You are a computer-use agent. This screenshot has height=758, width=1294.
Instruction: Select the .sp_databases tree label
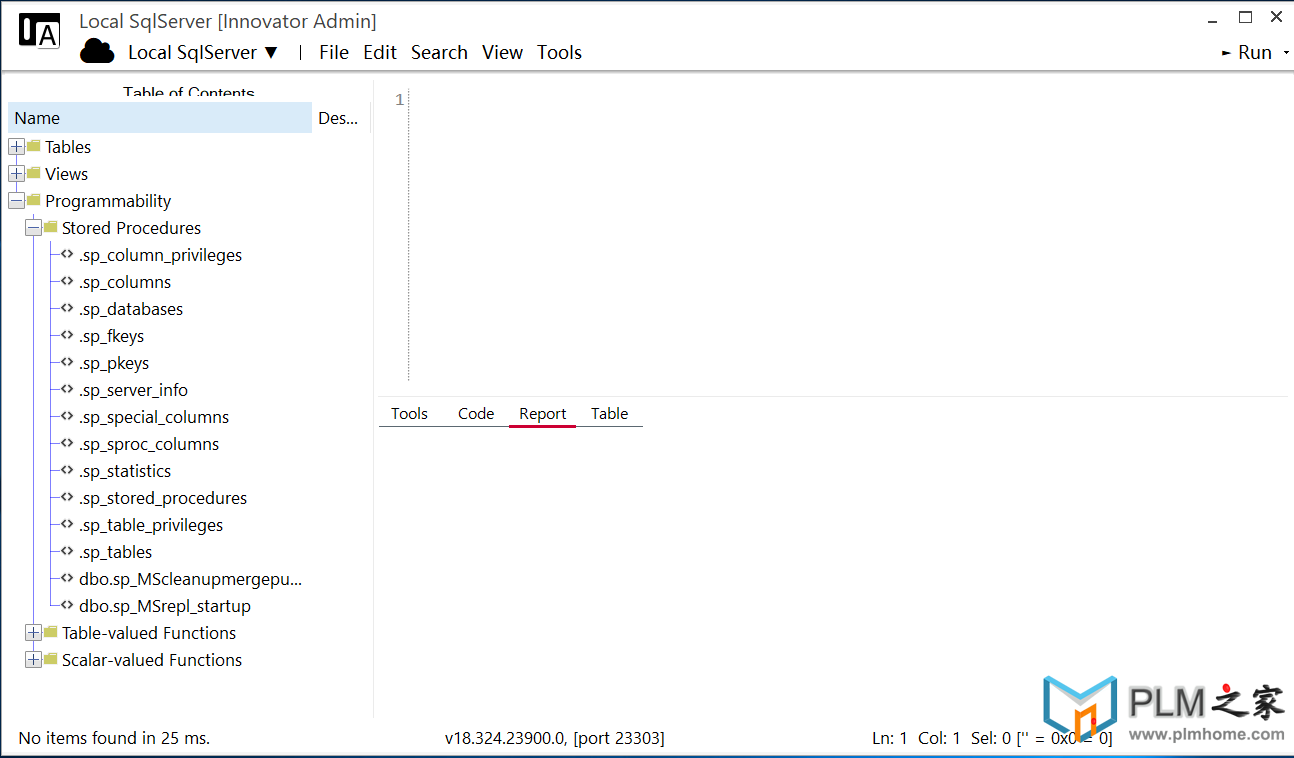tap(131, 309)
